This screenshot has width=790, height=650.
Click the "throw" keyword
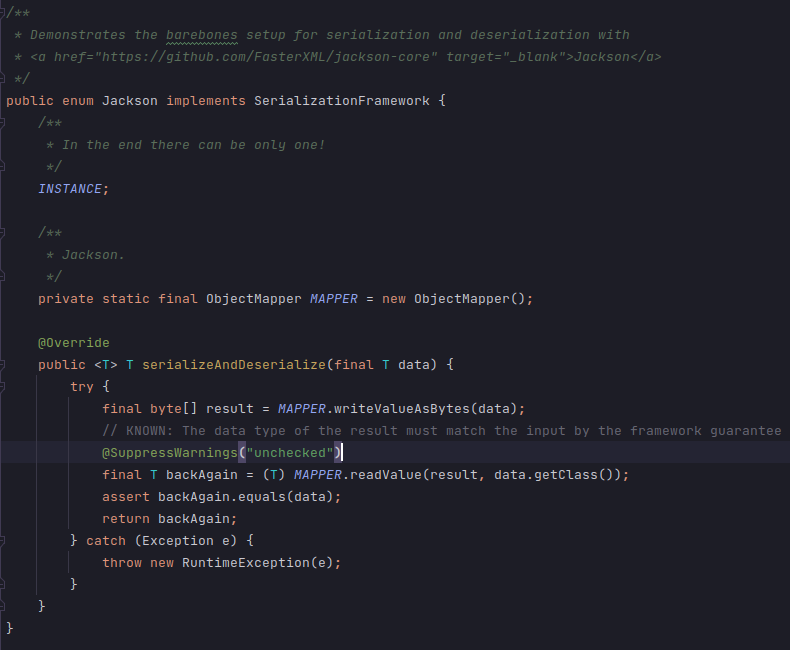tap(122, 563)
